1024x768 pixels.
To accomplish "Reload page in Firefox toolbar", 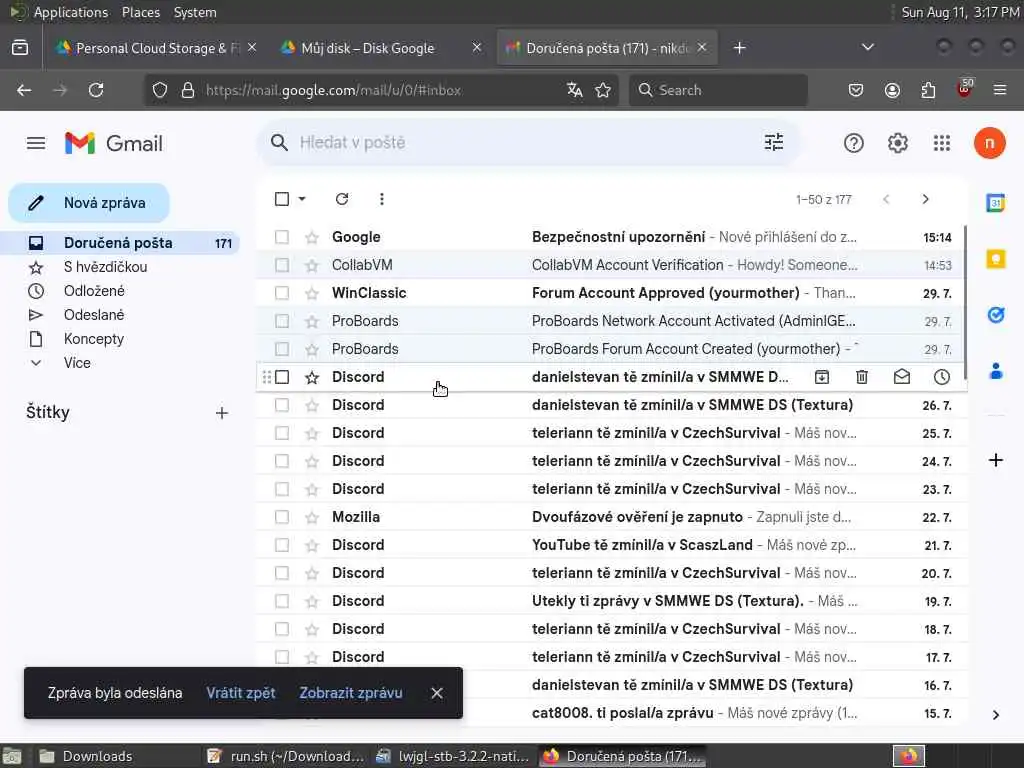I will pyautogui.click(x=96, y=90).
